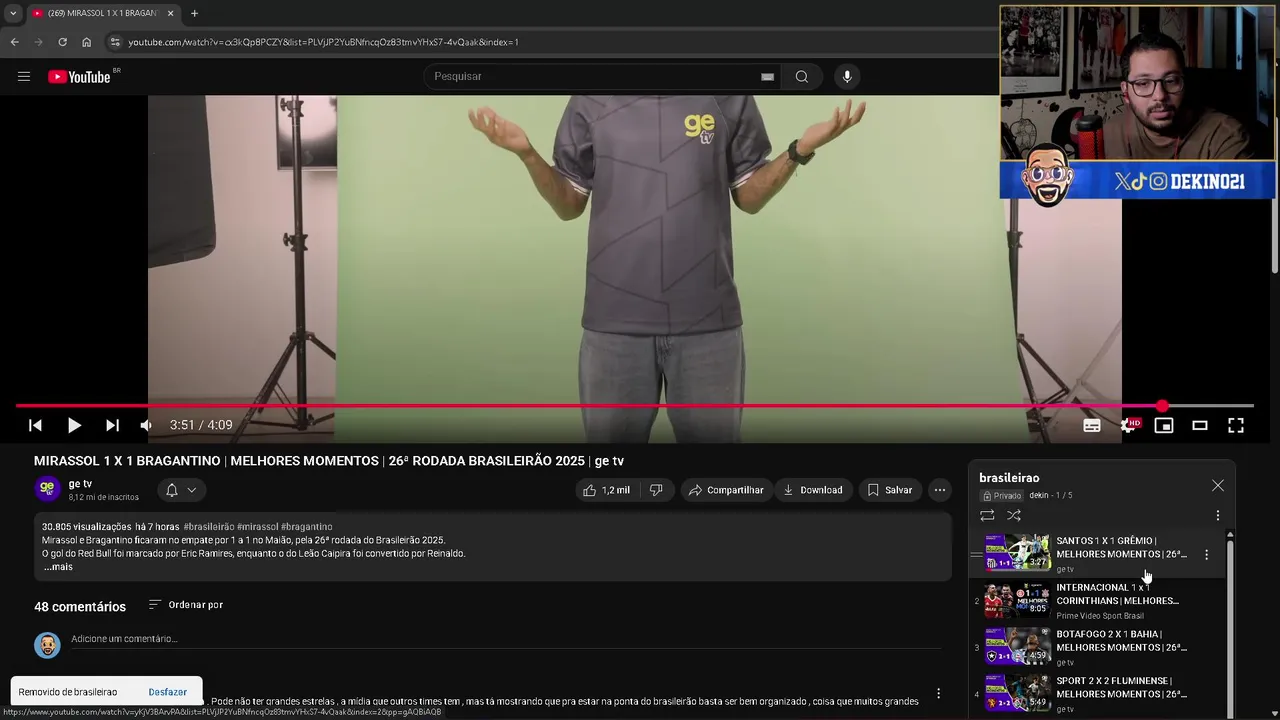Open the tab search dropdown arrow

pyautogui.click(x=12, y=13)
